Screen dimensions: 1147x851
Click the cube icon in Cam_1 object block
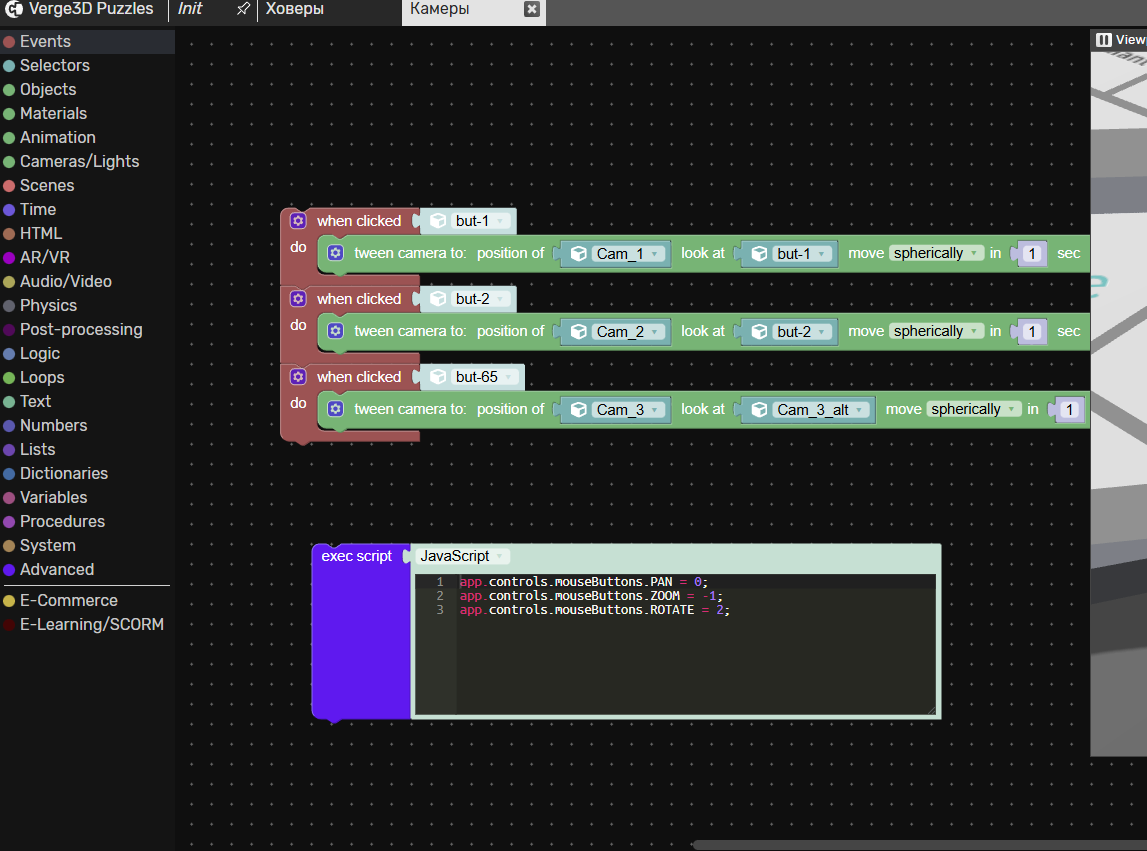578,254
